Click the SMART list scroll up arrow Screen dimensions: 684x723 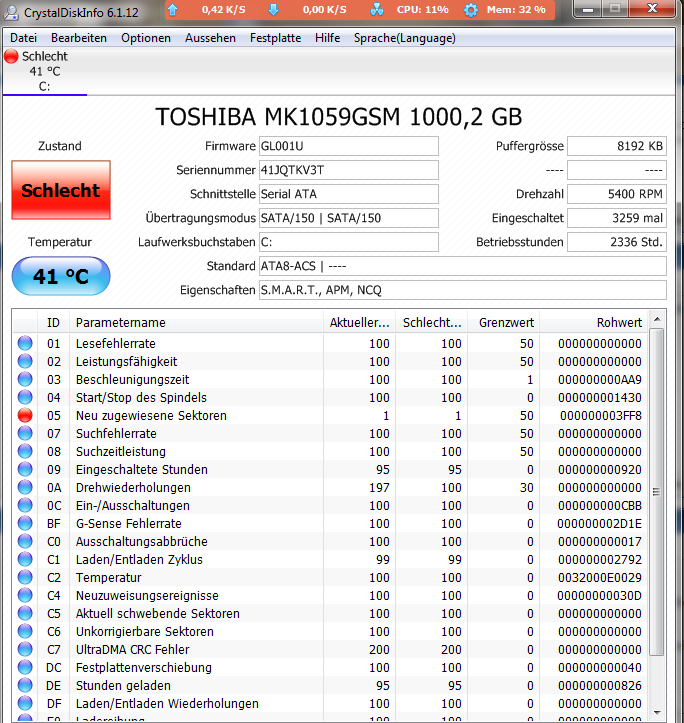[x=657, y=319]
